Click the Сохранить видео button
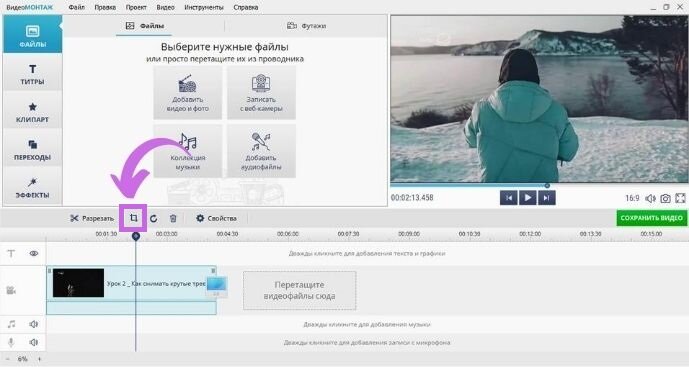689x367 pixels. 651,218
